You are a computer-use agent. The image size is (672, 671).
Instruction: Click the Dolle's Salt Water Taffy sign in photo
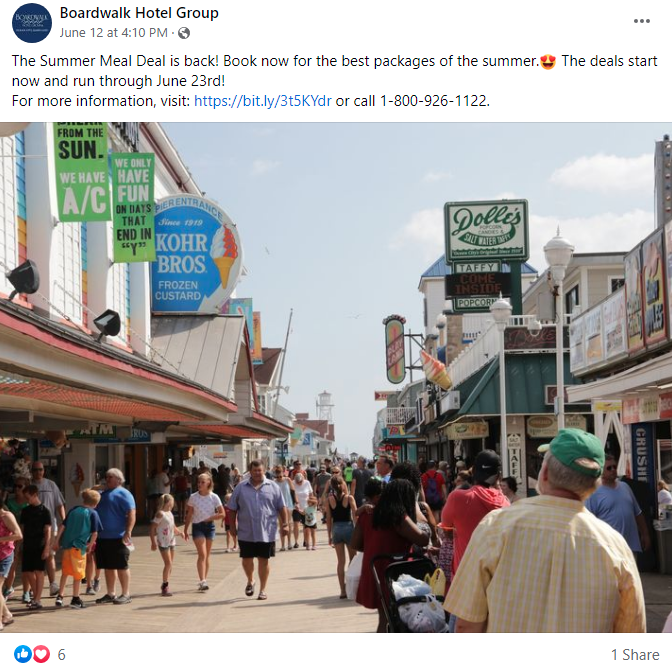(x=486, y=231)
